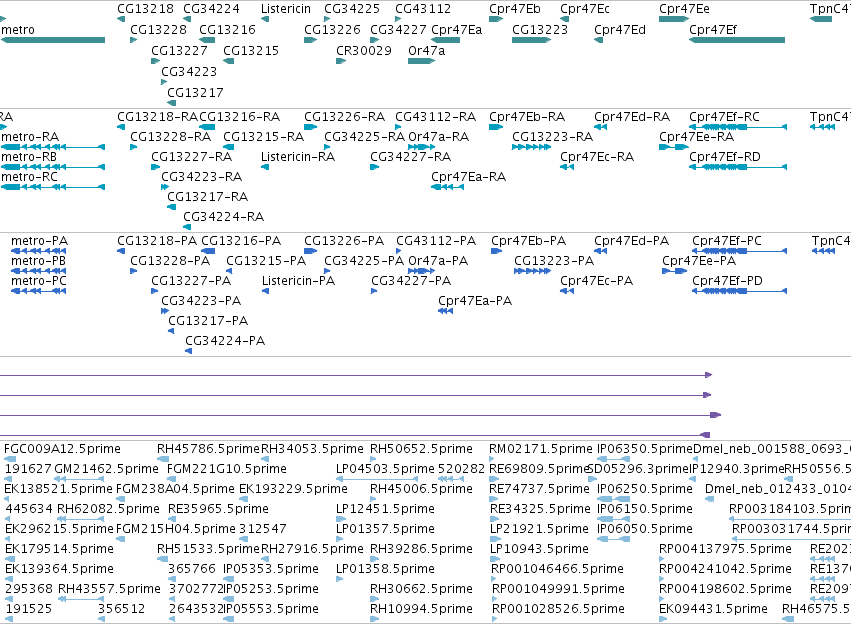Select the LP04503.5prime EST label
851x624 pixels.
[385, 469]
